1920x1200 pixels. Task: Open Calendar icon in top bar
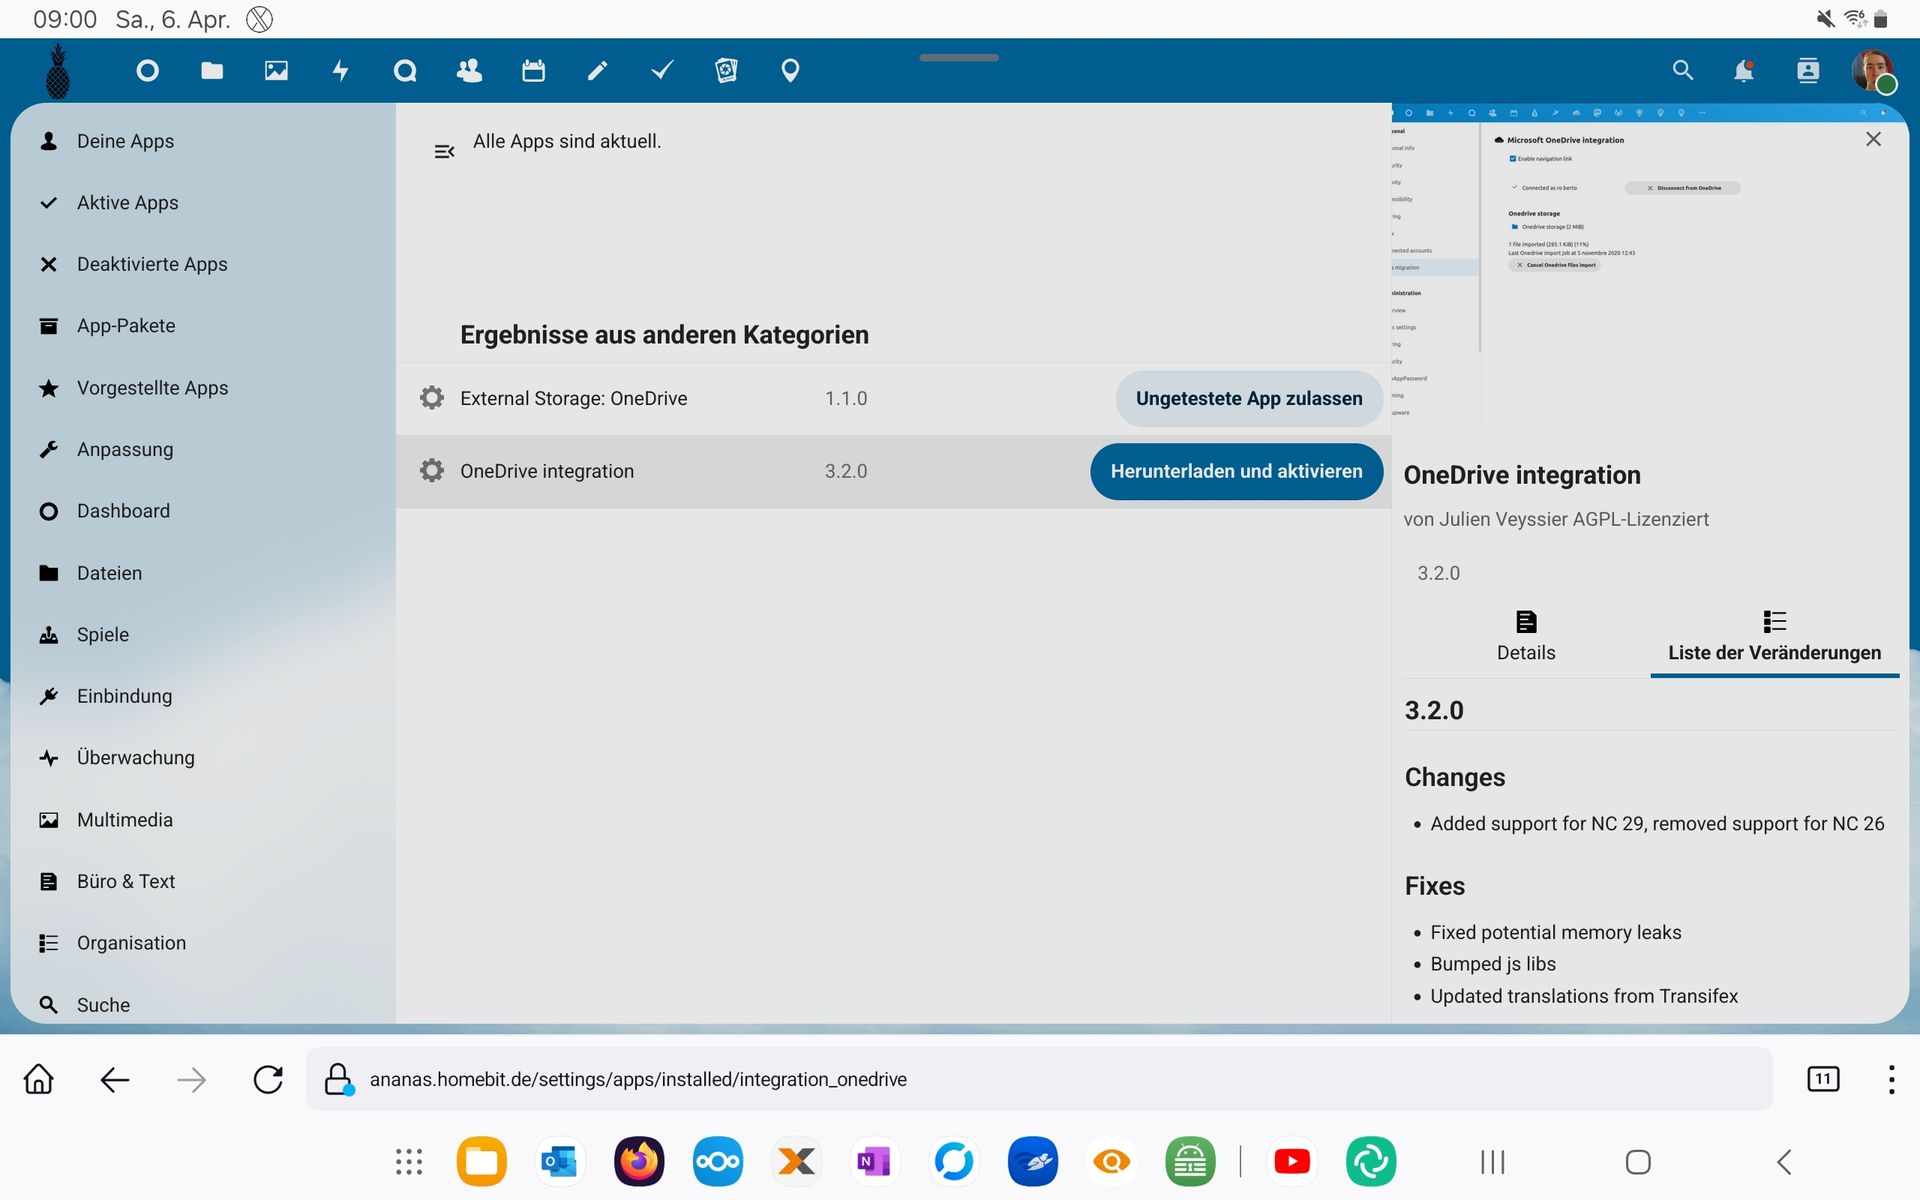533,71
